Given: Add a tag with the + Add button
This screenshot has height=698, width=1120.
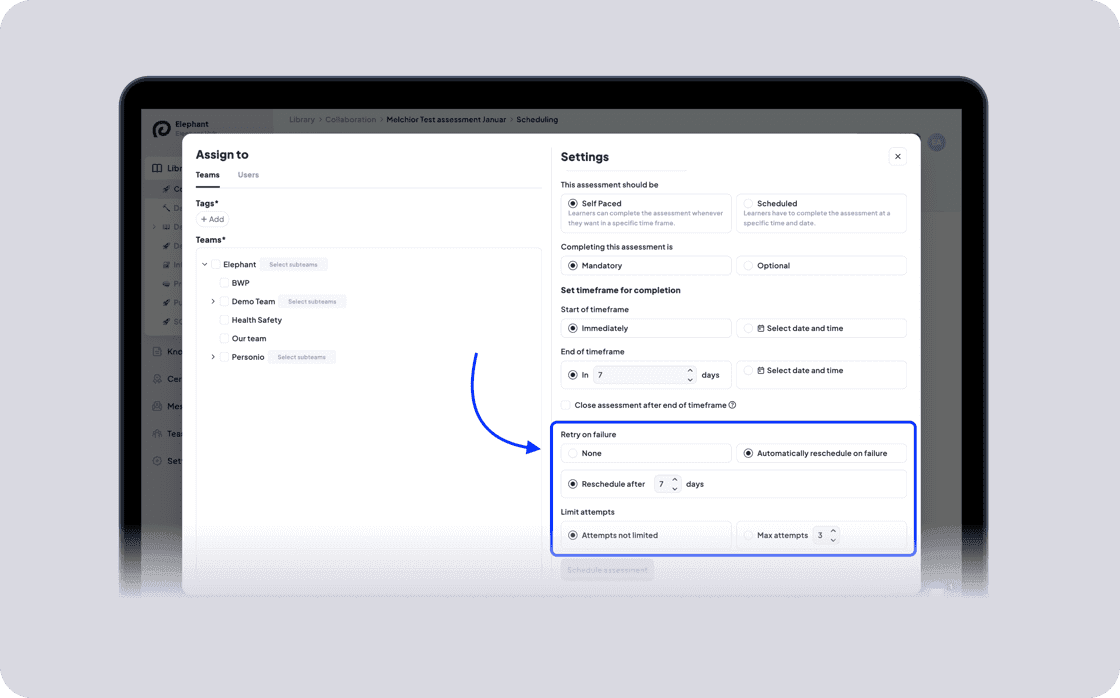Looking at the screenshot, I should [x=212, y=219].
